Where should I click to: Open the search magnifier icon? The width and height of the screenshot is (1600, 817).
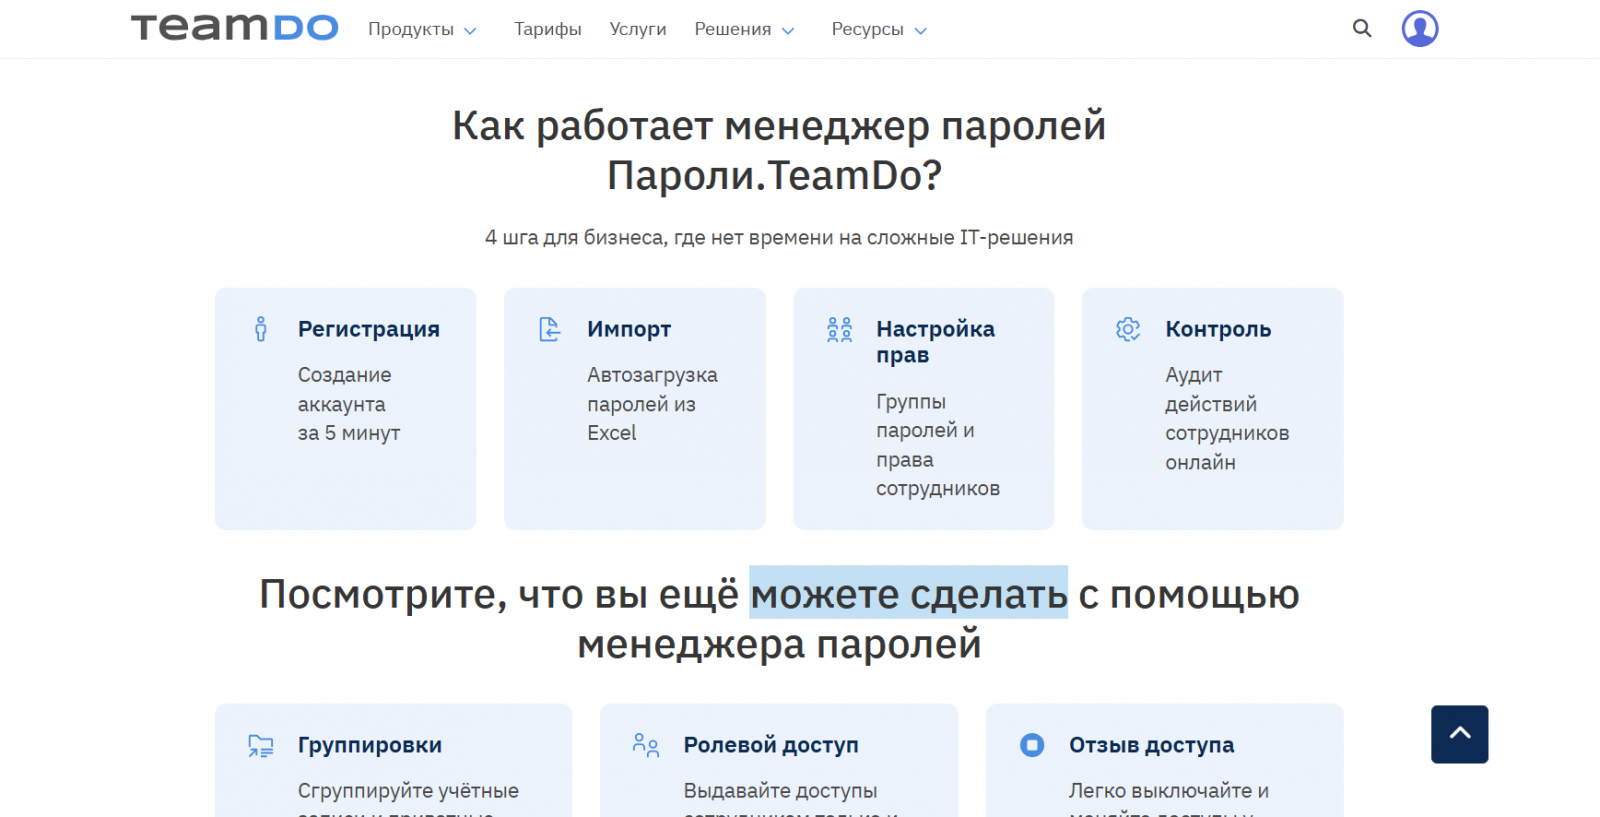[1362, 28]
